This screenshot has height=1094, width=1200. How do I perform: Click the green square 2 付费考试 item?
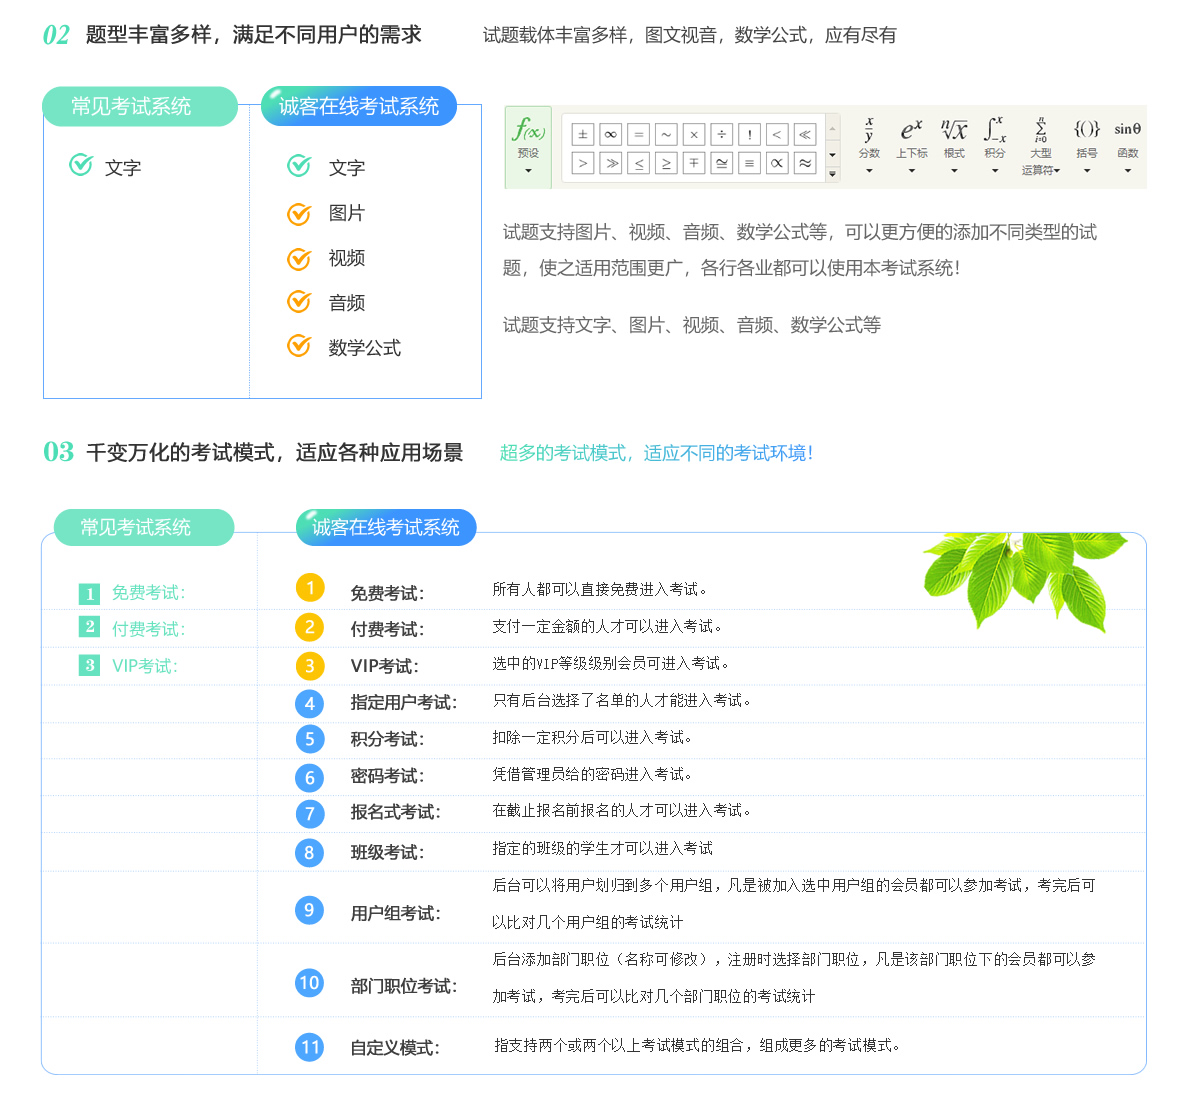[x=132, y=629]
